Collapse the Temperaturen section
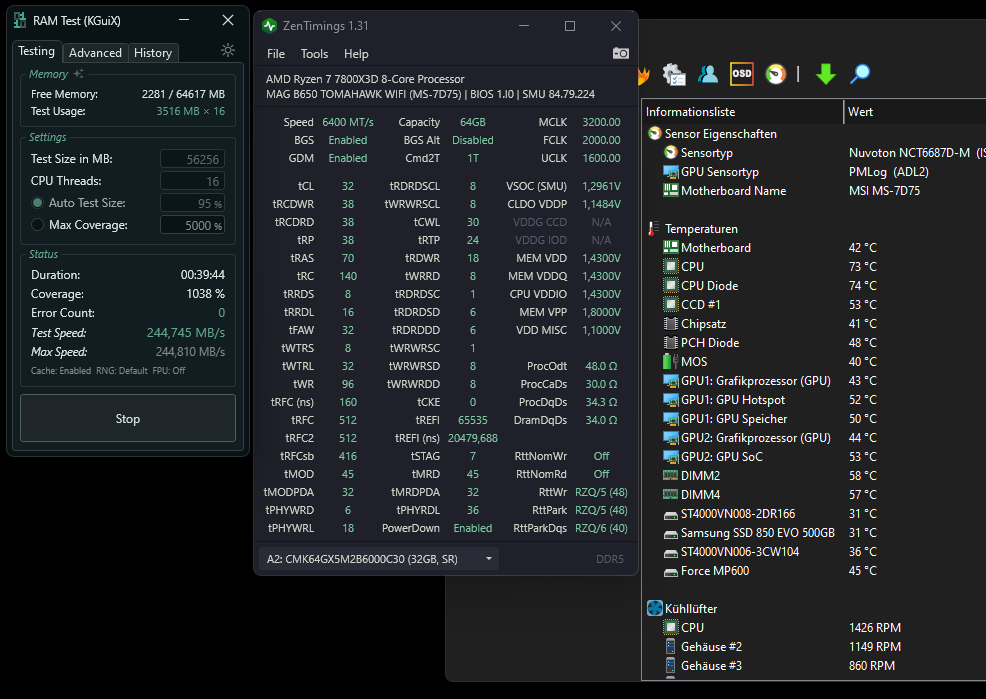 coord(652,228)
